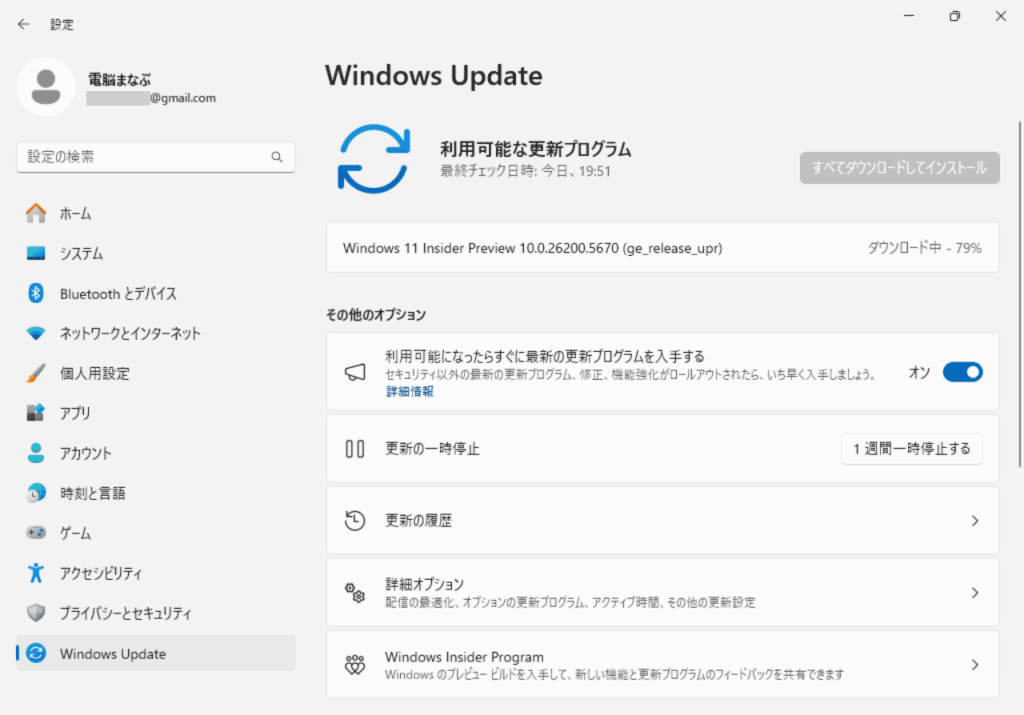Viewport: 1024px width, 715px height.
Task: Click the pause icon beside 更新の一時停止
Action: (355, 449)
